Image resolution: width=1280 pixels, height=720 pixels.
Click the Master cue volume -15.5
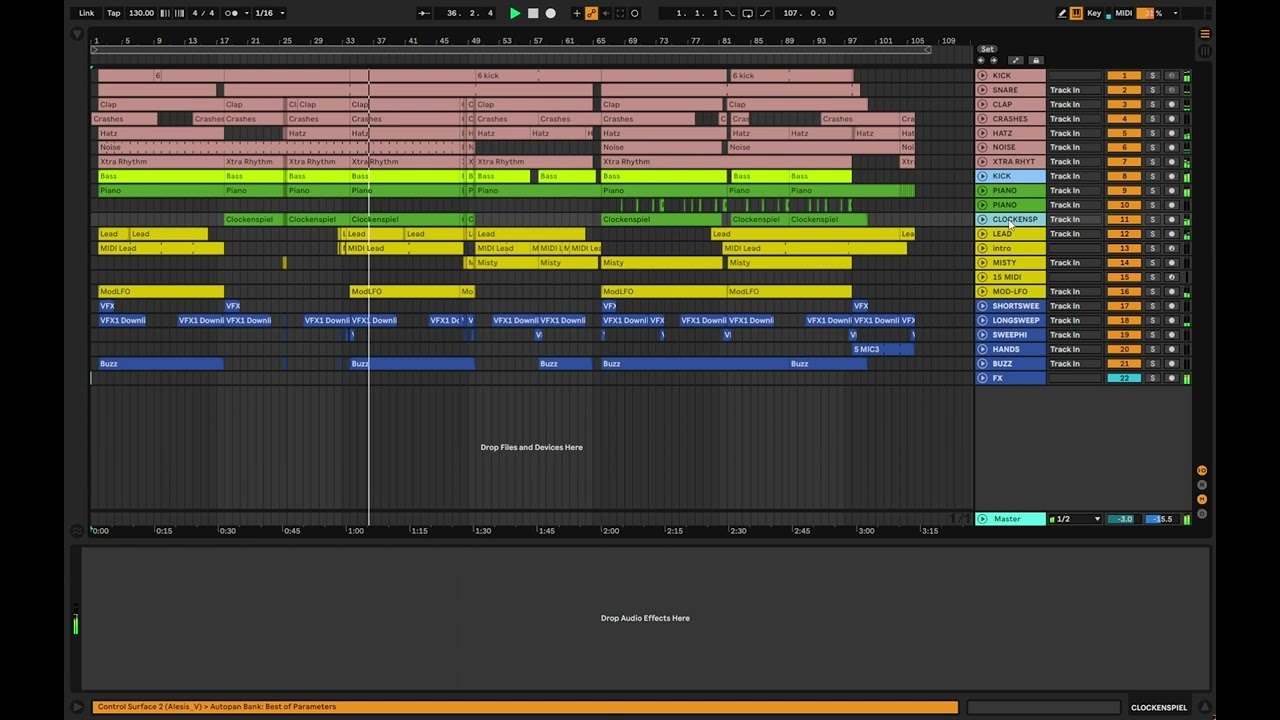click(1160, 519)
